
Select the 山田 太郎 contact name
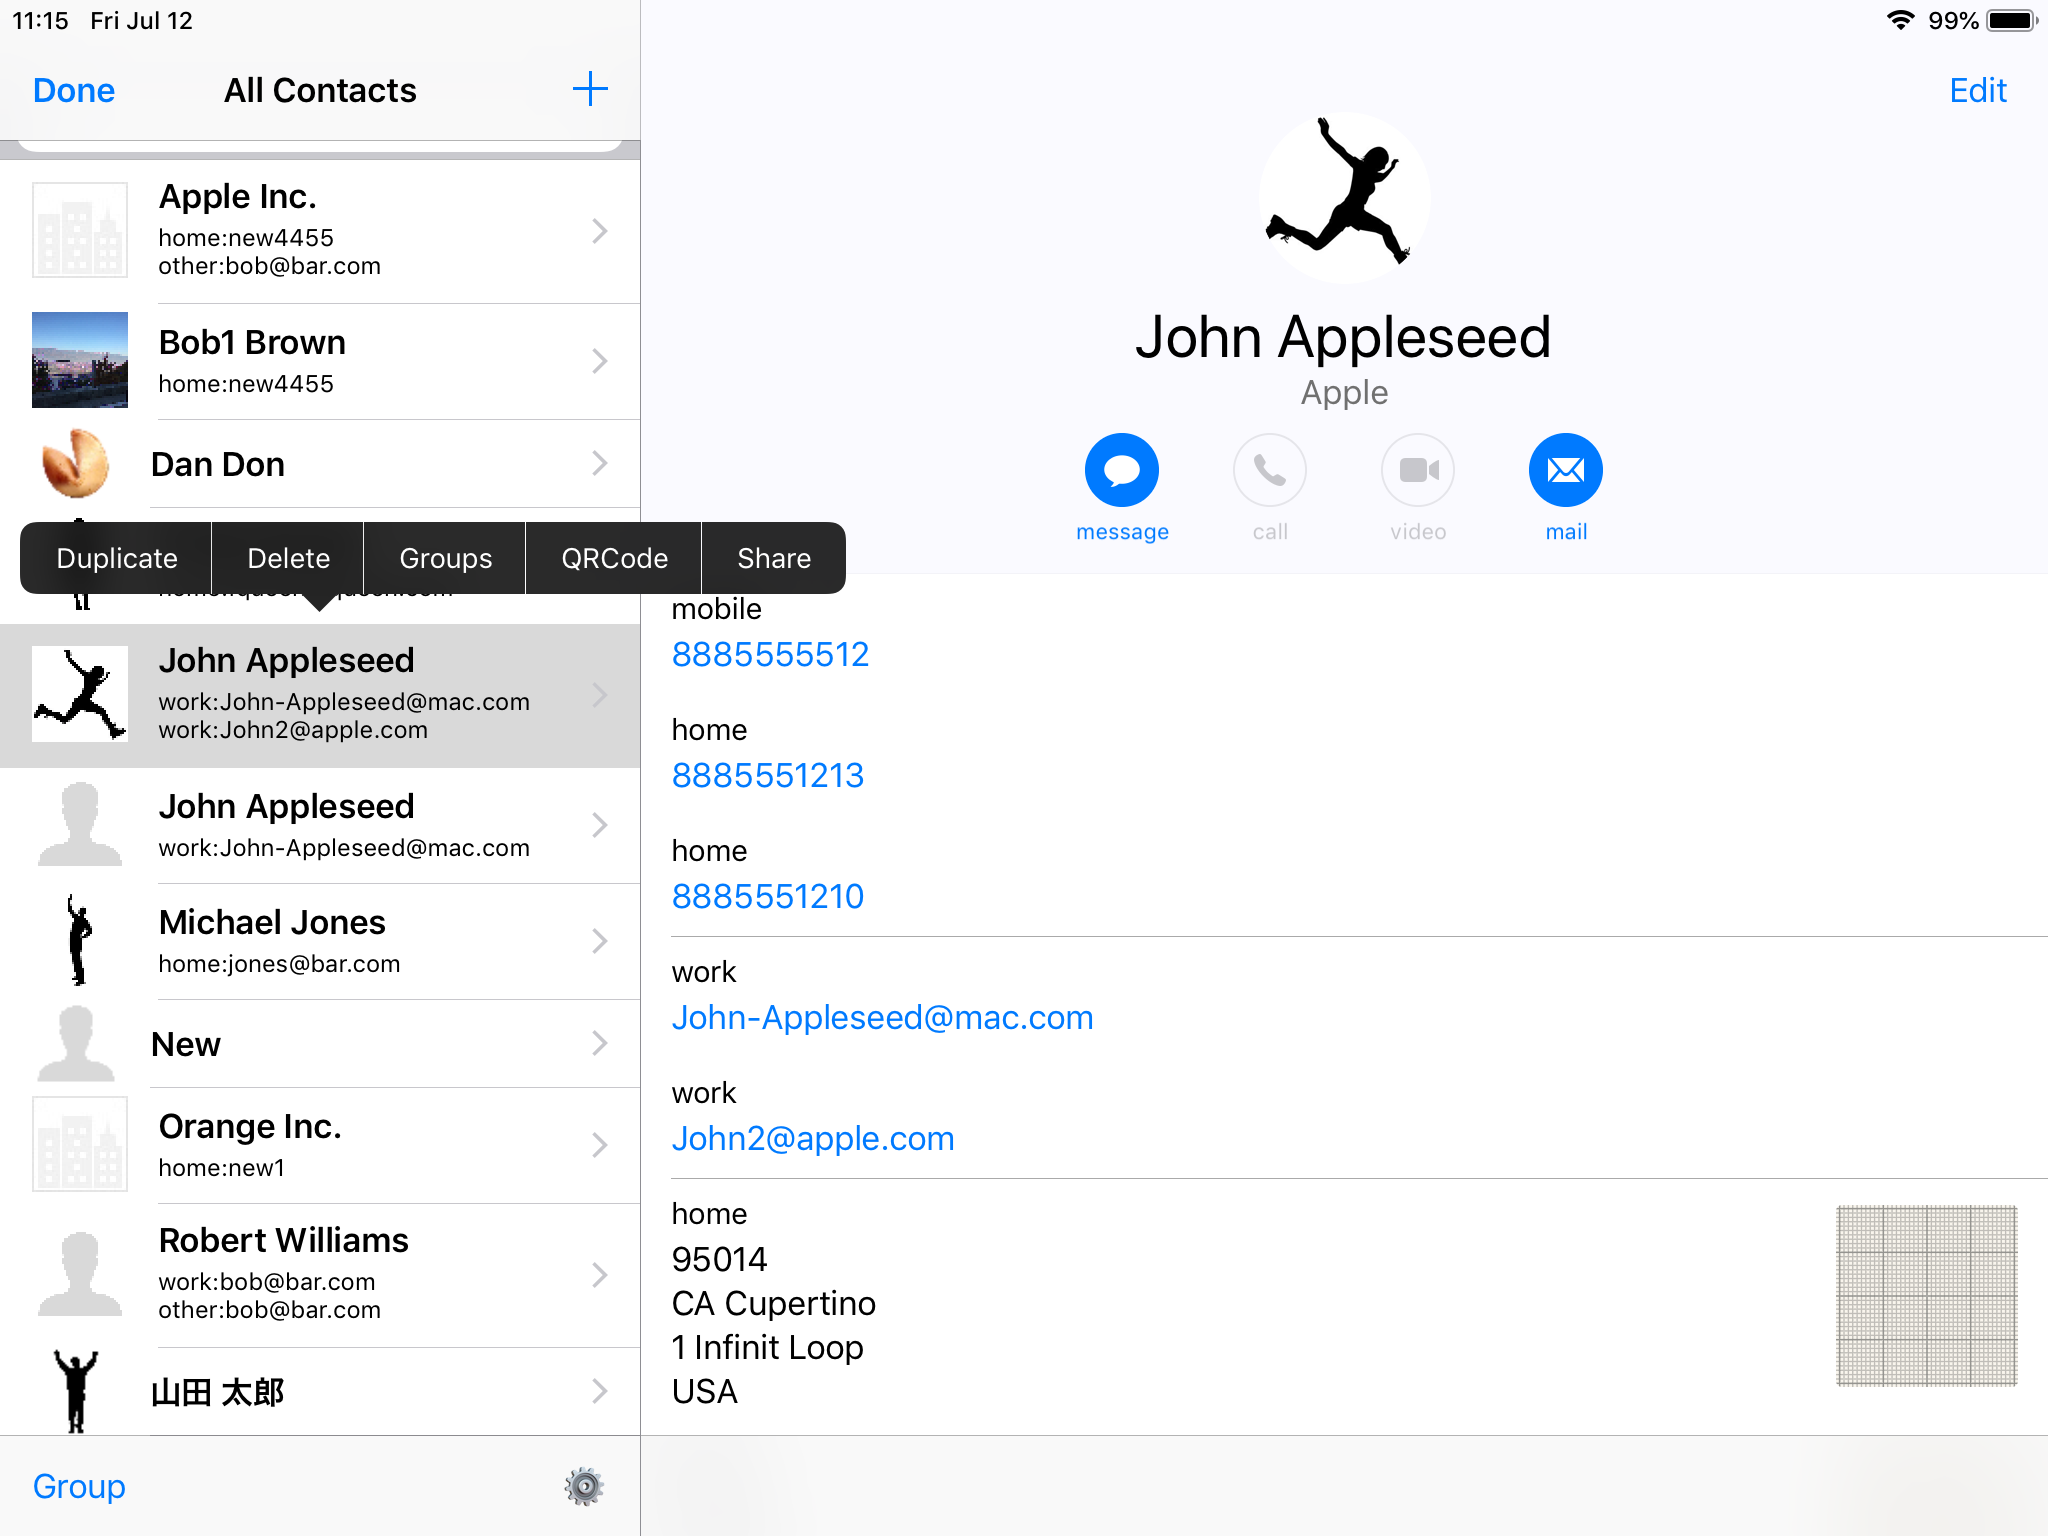[x=218, y=1392]
